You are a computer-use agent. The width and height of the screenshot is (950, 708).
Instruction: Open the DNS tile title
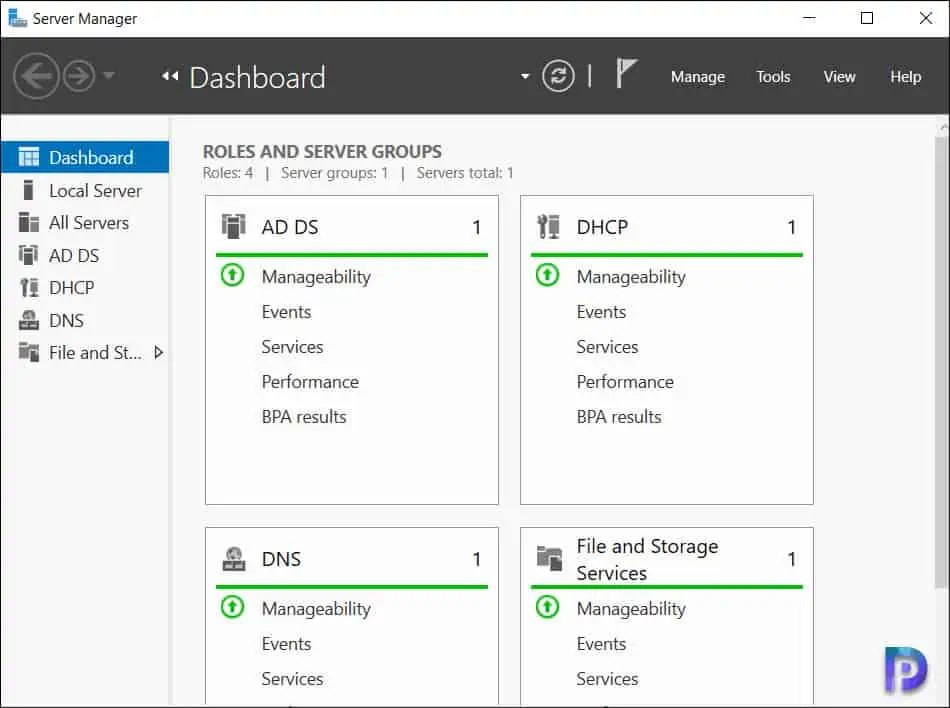pos(281,559)
